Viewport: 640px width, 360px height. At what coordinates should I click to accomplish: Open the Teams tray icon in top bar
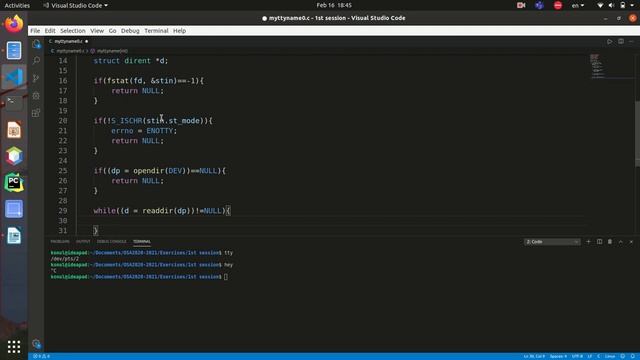coord(539,5)
